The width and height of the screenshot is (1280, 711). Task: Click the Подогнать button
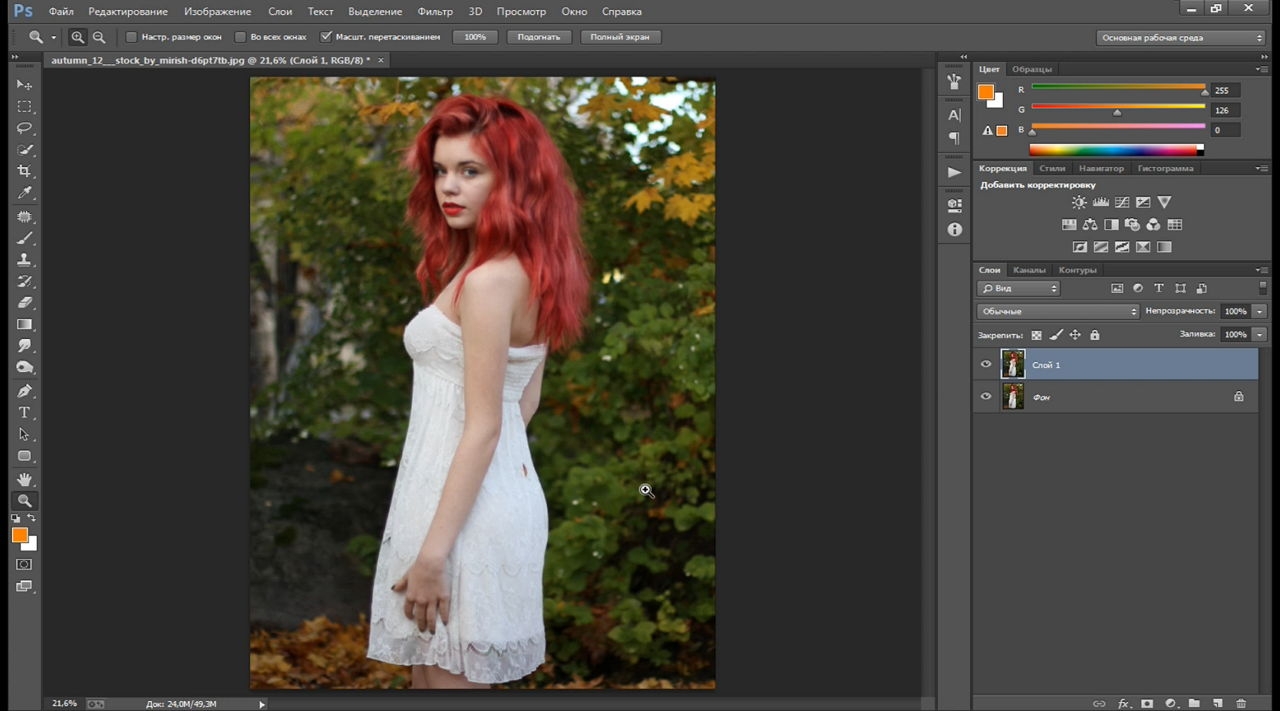540,37
